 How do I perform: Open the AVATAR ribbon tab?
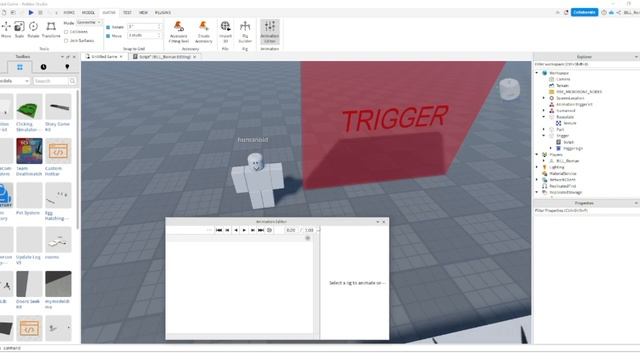[109, 13]
